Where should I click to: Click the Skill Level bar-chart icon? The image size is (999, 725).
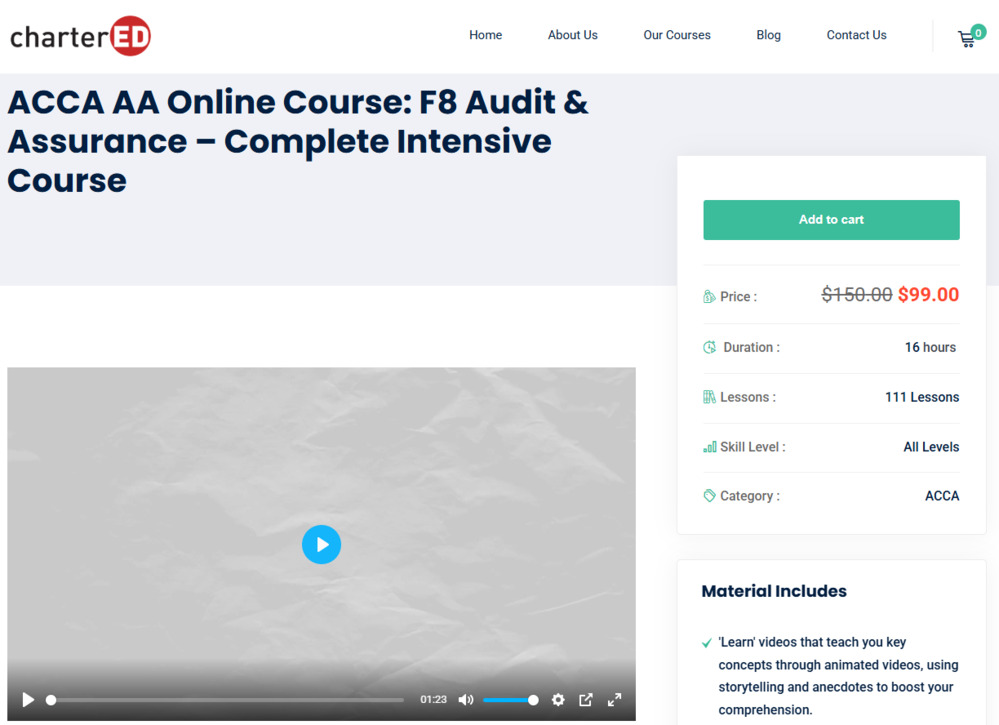[709, 447]
